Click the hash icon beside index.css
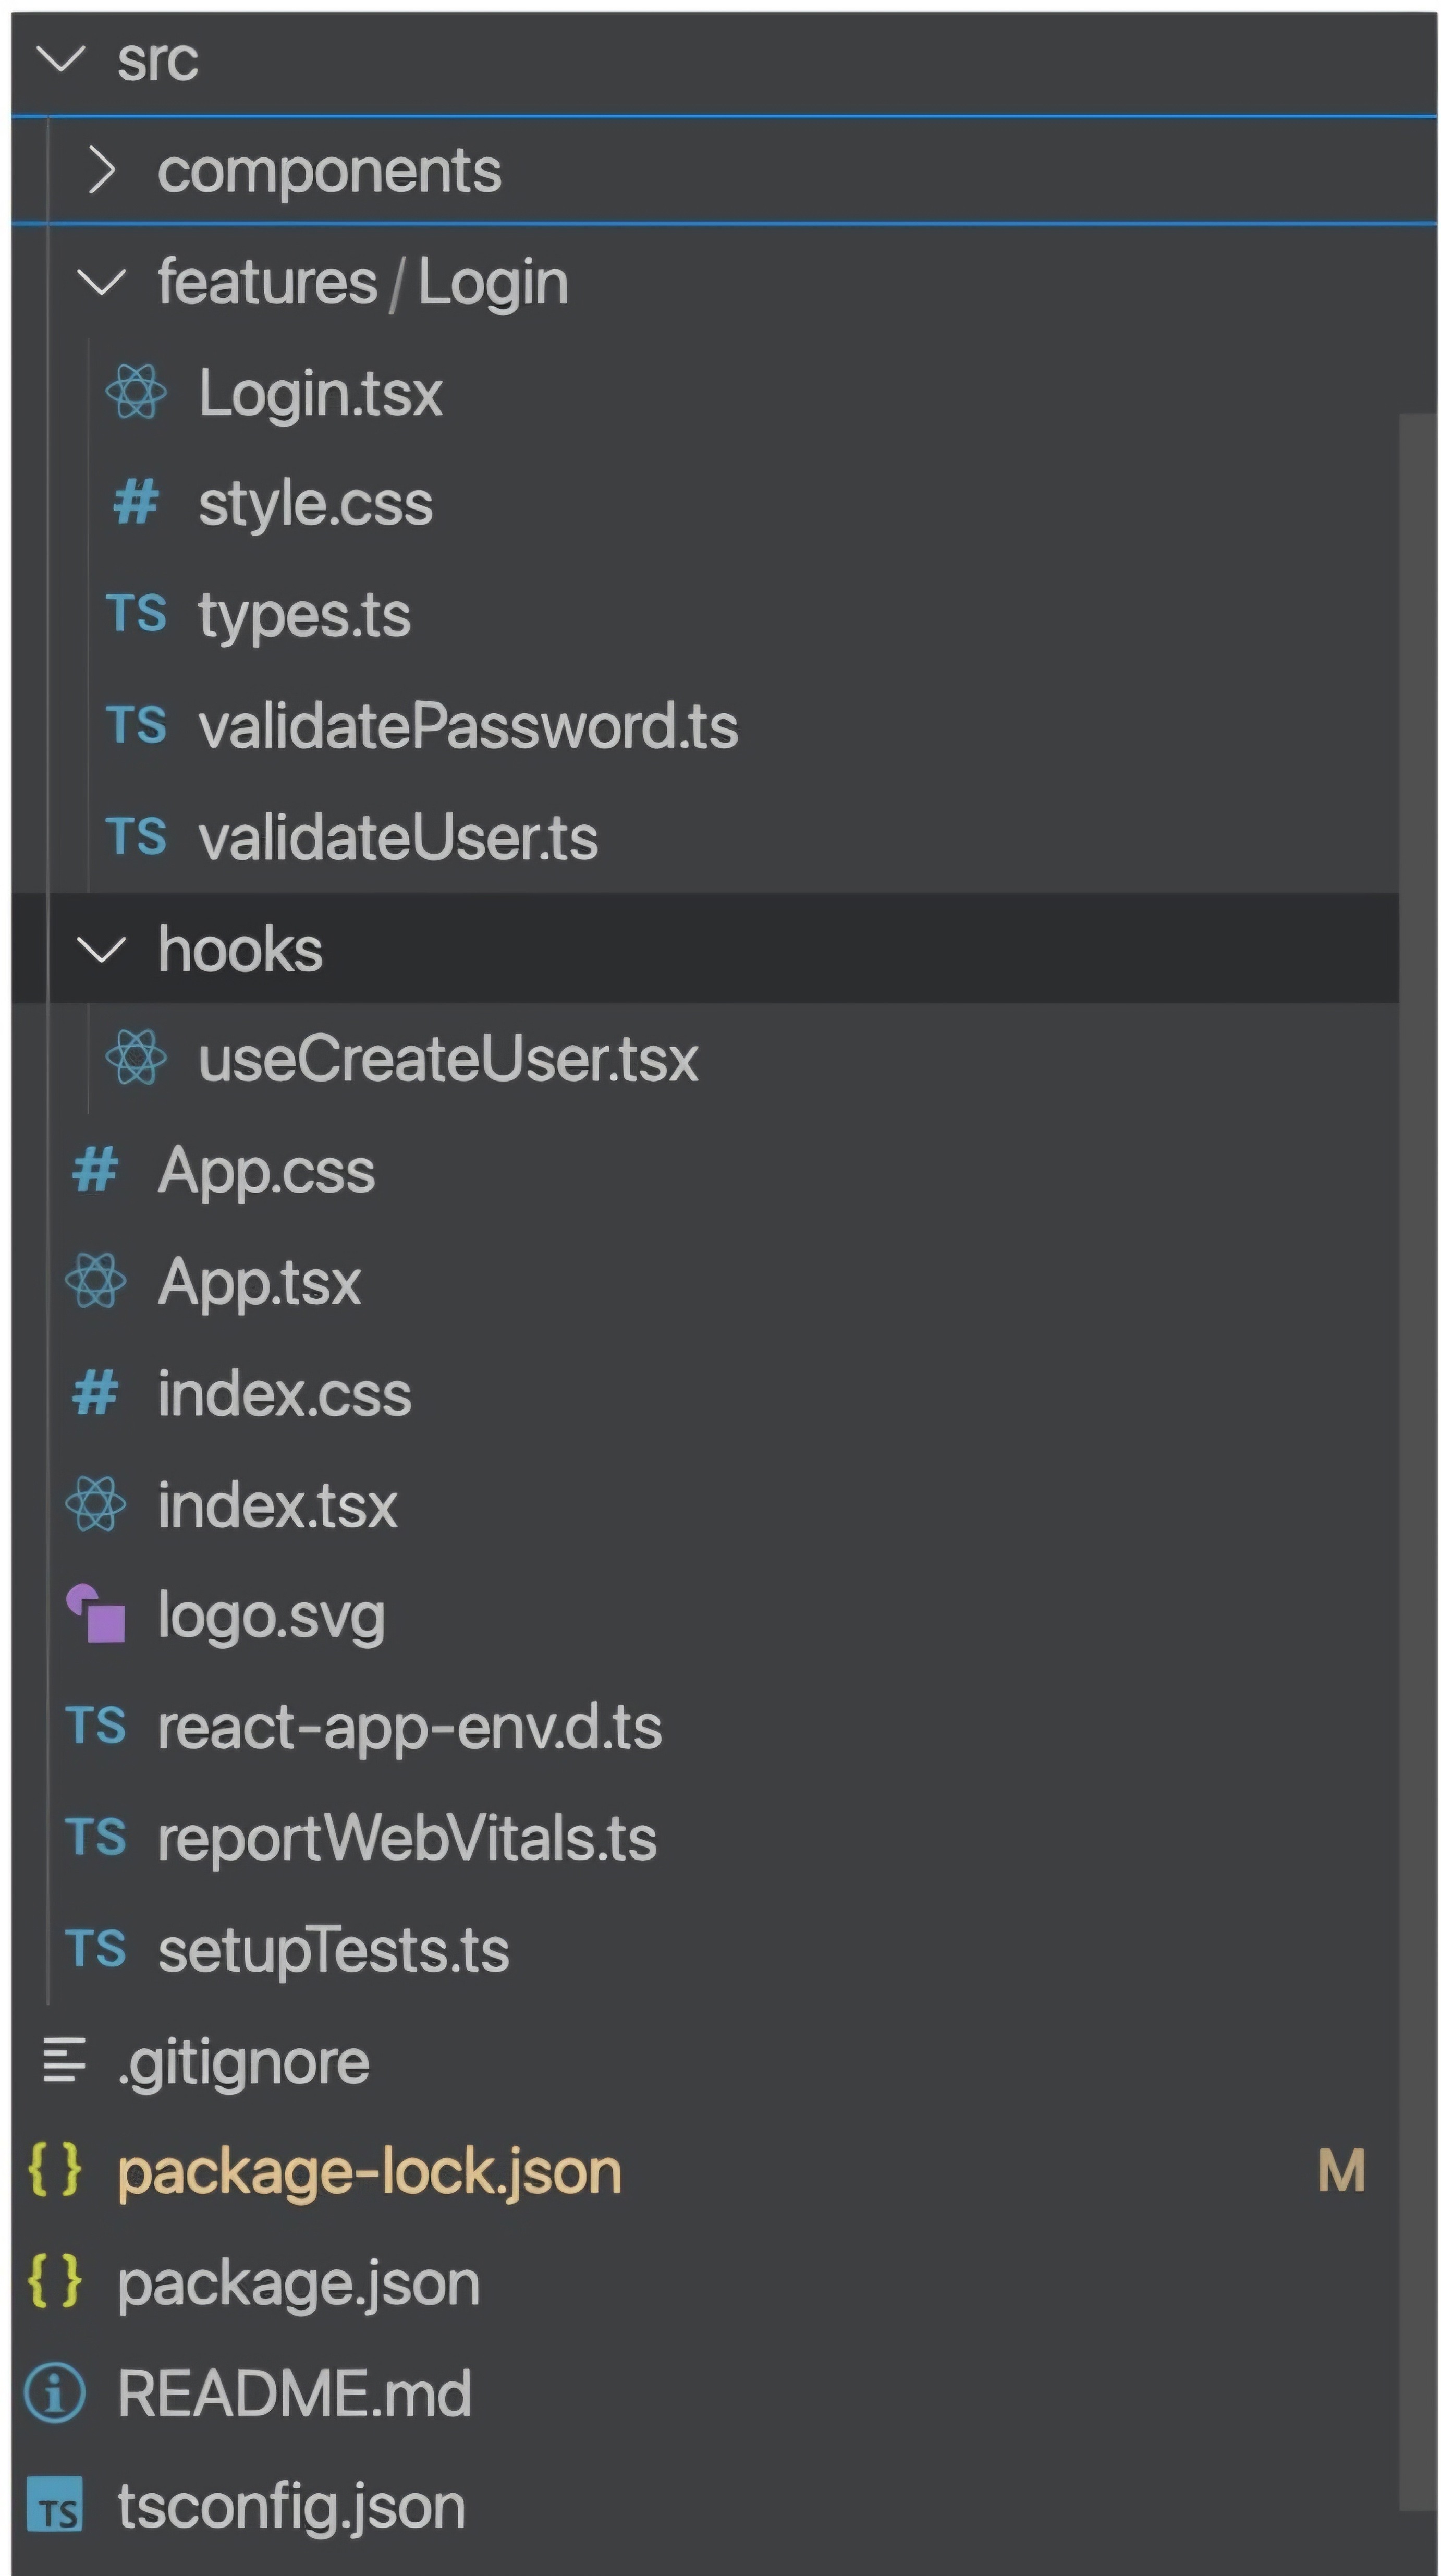 96,1393
